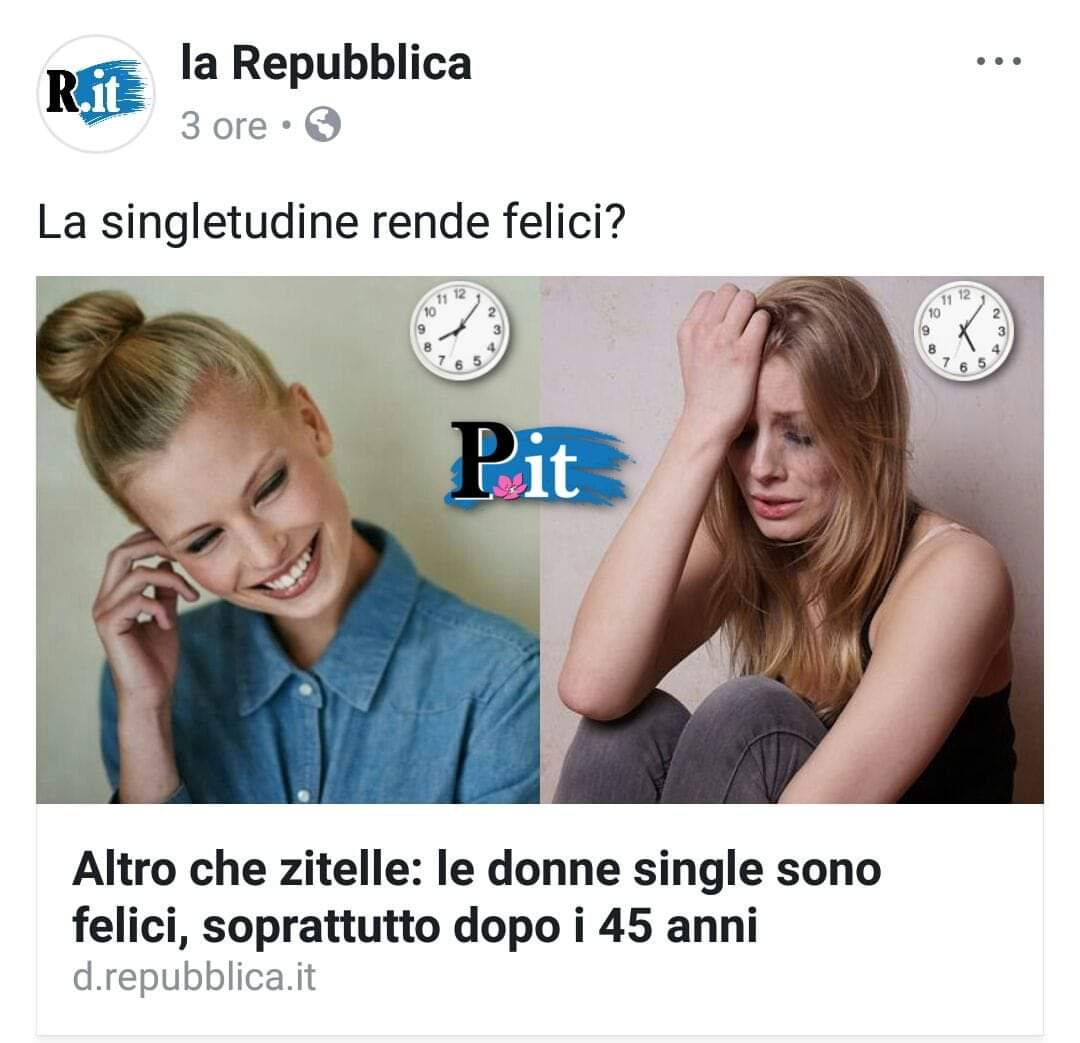
Task: Click the d.repubblica.it source domain
Action: point(194,977)
